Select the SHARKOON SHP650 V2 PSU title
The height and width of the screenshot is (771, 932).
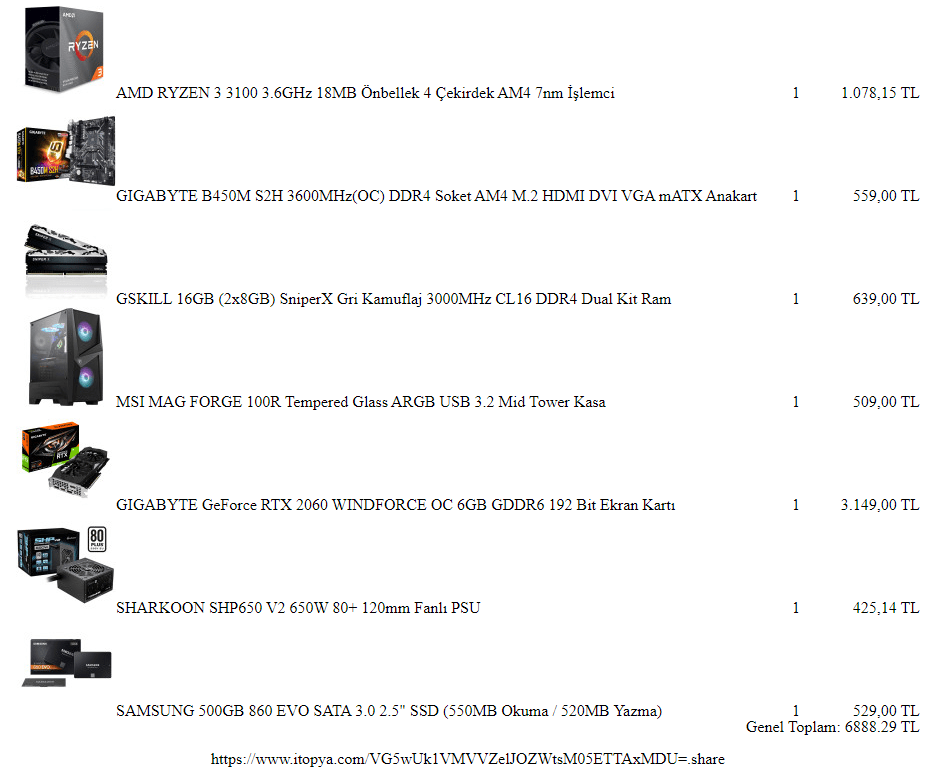[298, 608]
